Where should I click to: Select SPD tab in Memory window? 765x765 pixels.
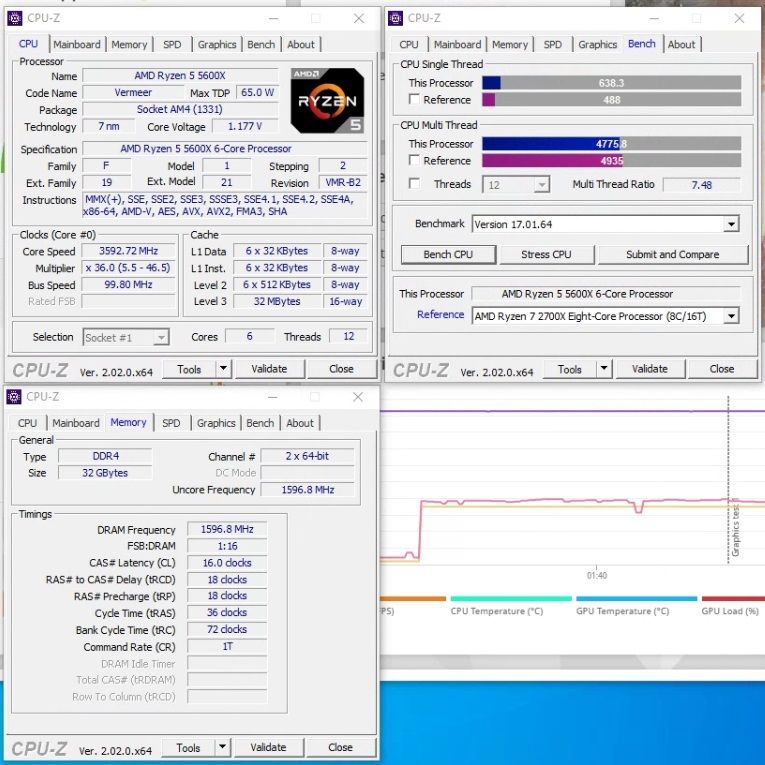coord(171,423)
